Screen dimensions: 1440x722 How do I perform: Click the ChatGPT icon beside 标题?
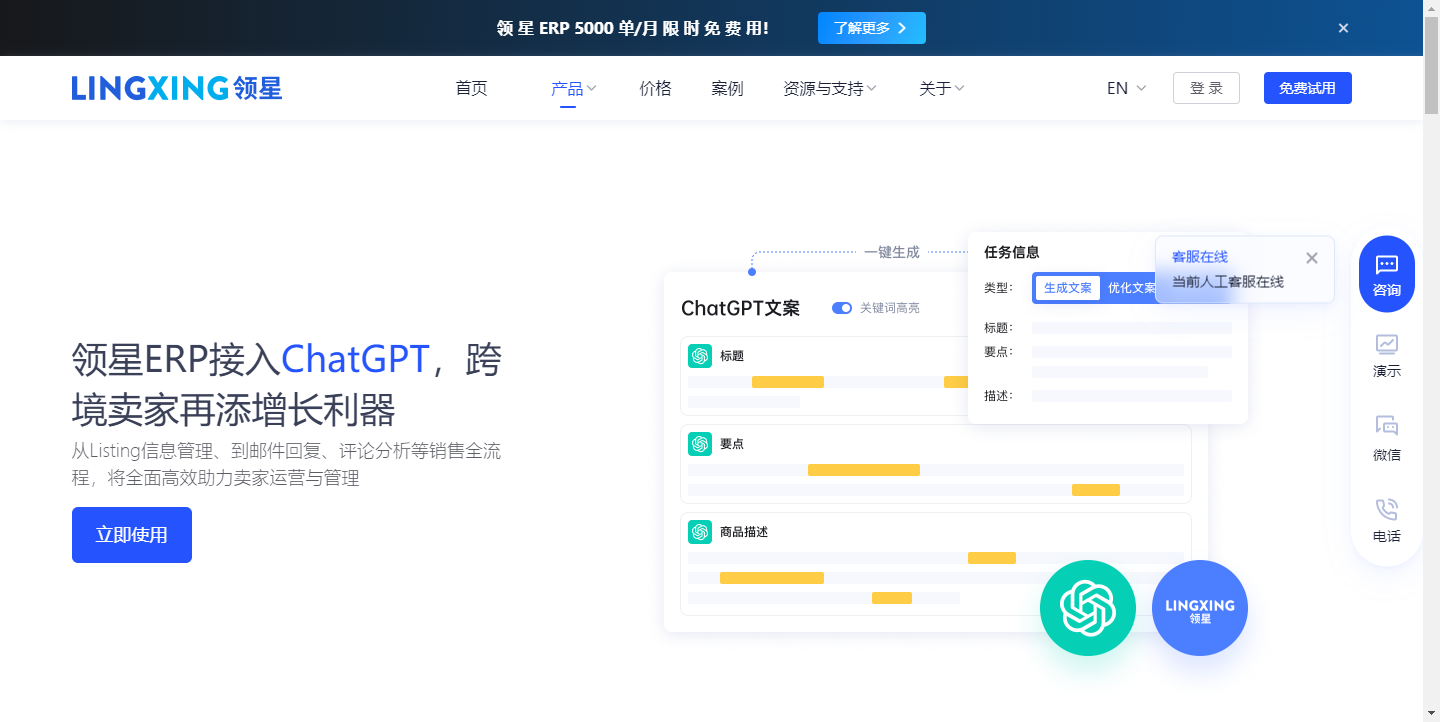700,356
